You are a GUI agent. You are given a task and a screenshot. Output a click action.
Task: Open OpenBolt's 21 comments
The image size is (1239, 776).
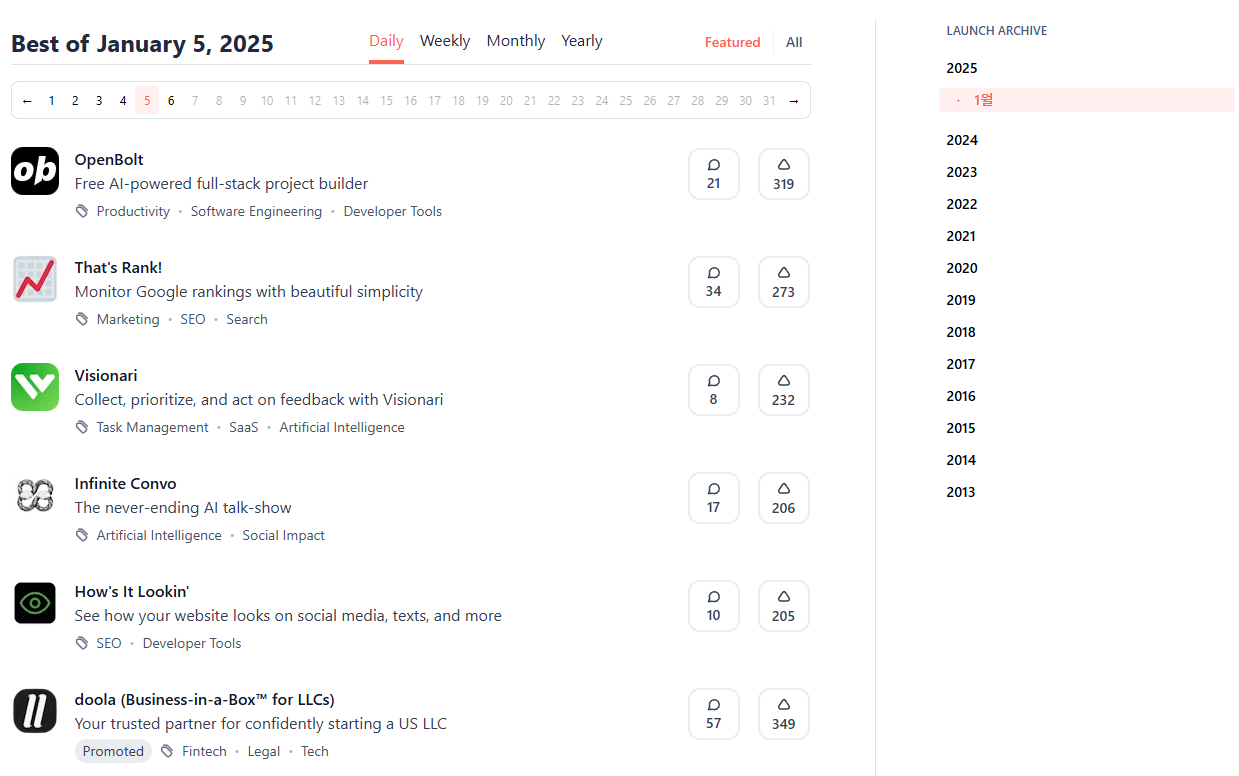(x=714, y=174)
